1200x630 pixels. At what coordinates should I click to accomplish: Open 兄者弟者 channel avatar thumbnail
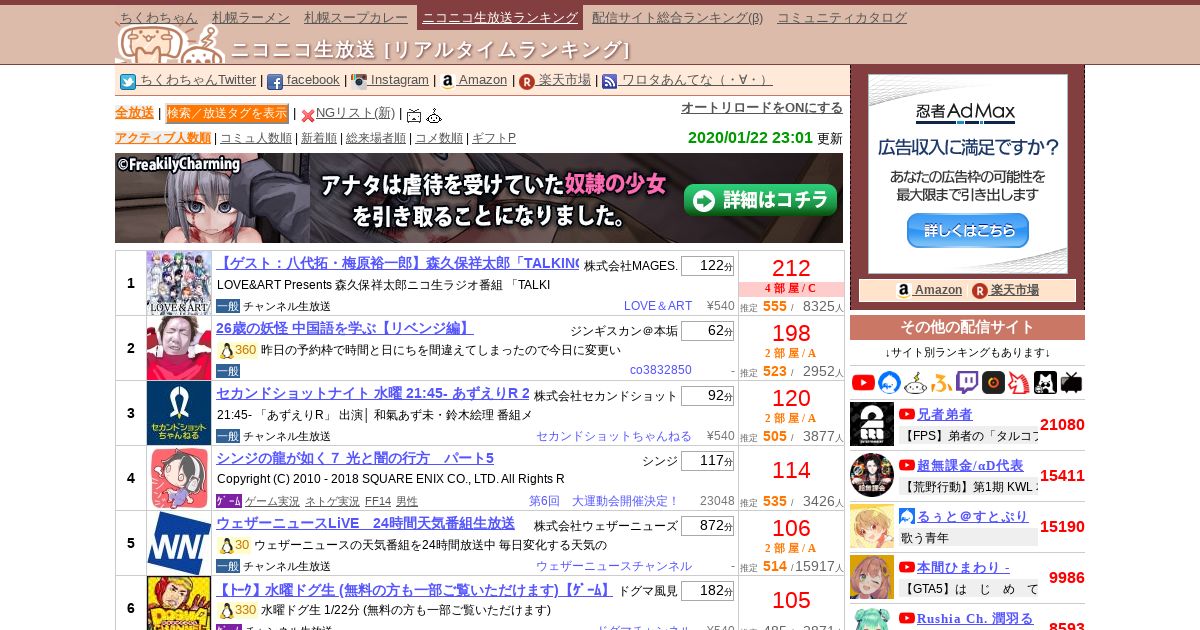click(x=872, y=424)
